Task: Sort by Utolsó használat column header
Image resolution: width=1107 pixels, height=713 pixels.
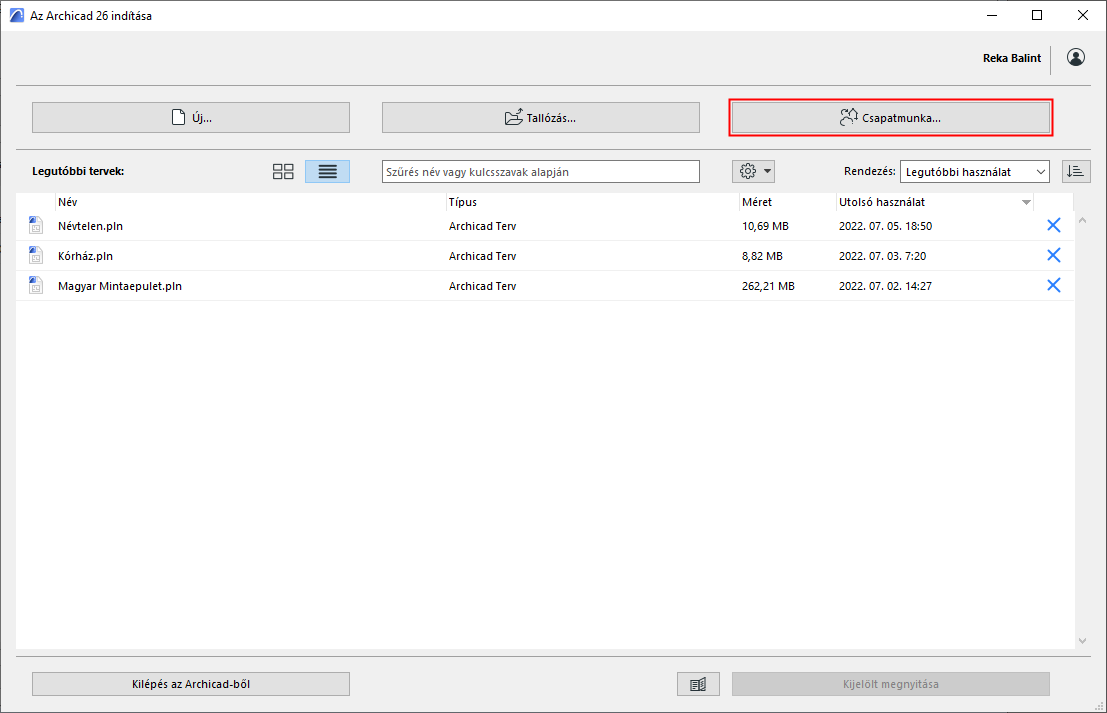Action: pyautogui.click(x=935, y=202)
